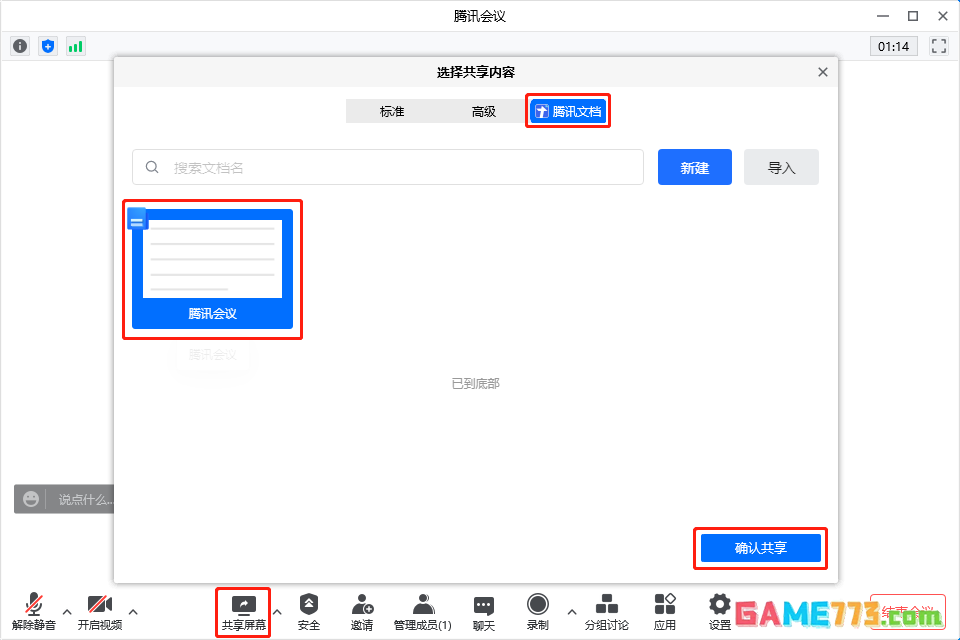
Task: Open Breakout Rooms (分组讨论)
Action: 606,612
